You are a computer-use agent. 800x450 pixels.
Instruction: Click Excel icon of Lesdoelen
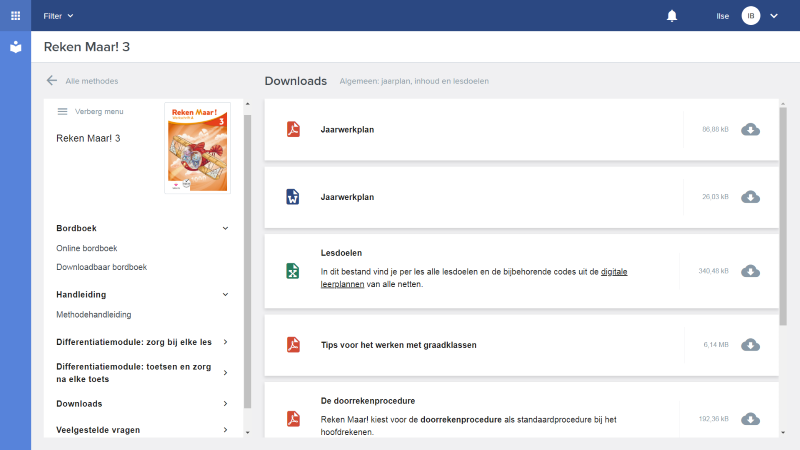292,271
